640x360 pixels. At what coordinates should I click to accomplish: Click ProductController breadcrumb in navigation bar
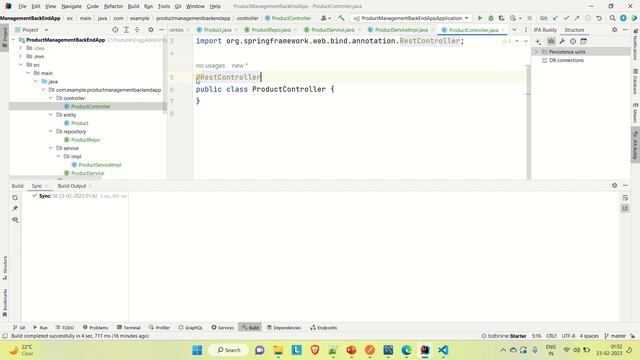click(288, 18)
